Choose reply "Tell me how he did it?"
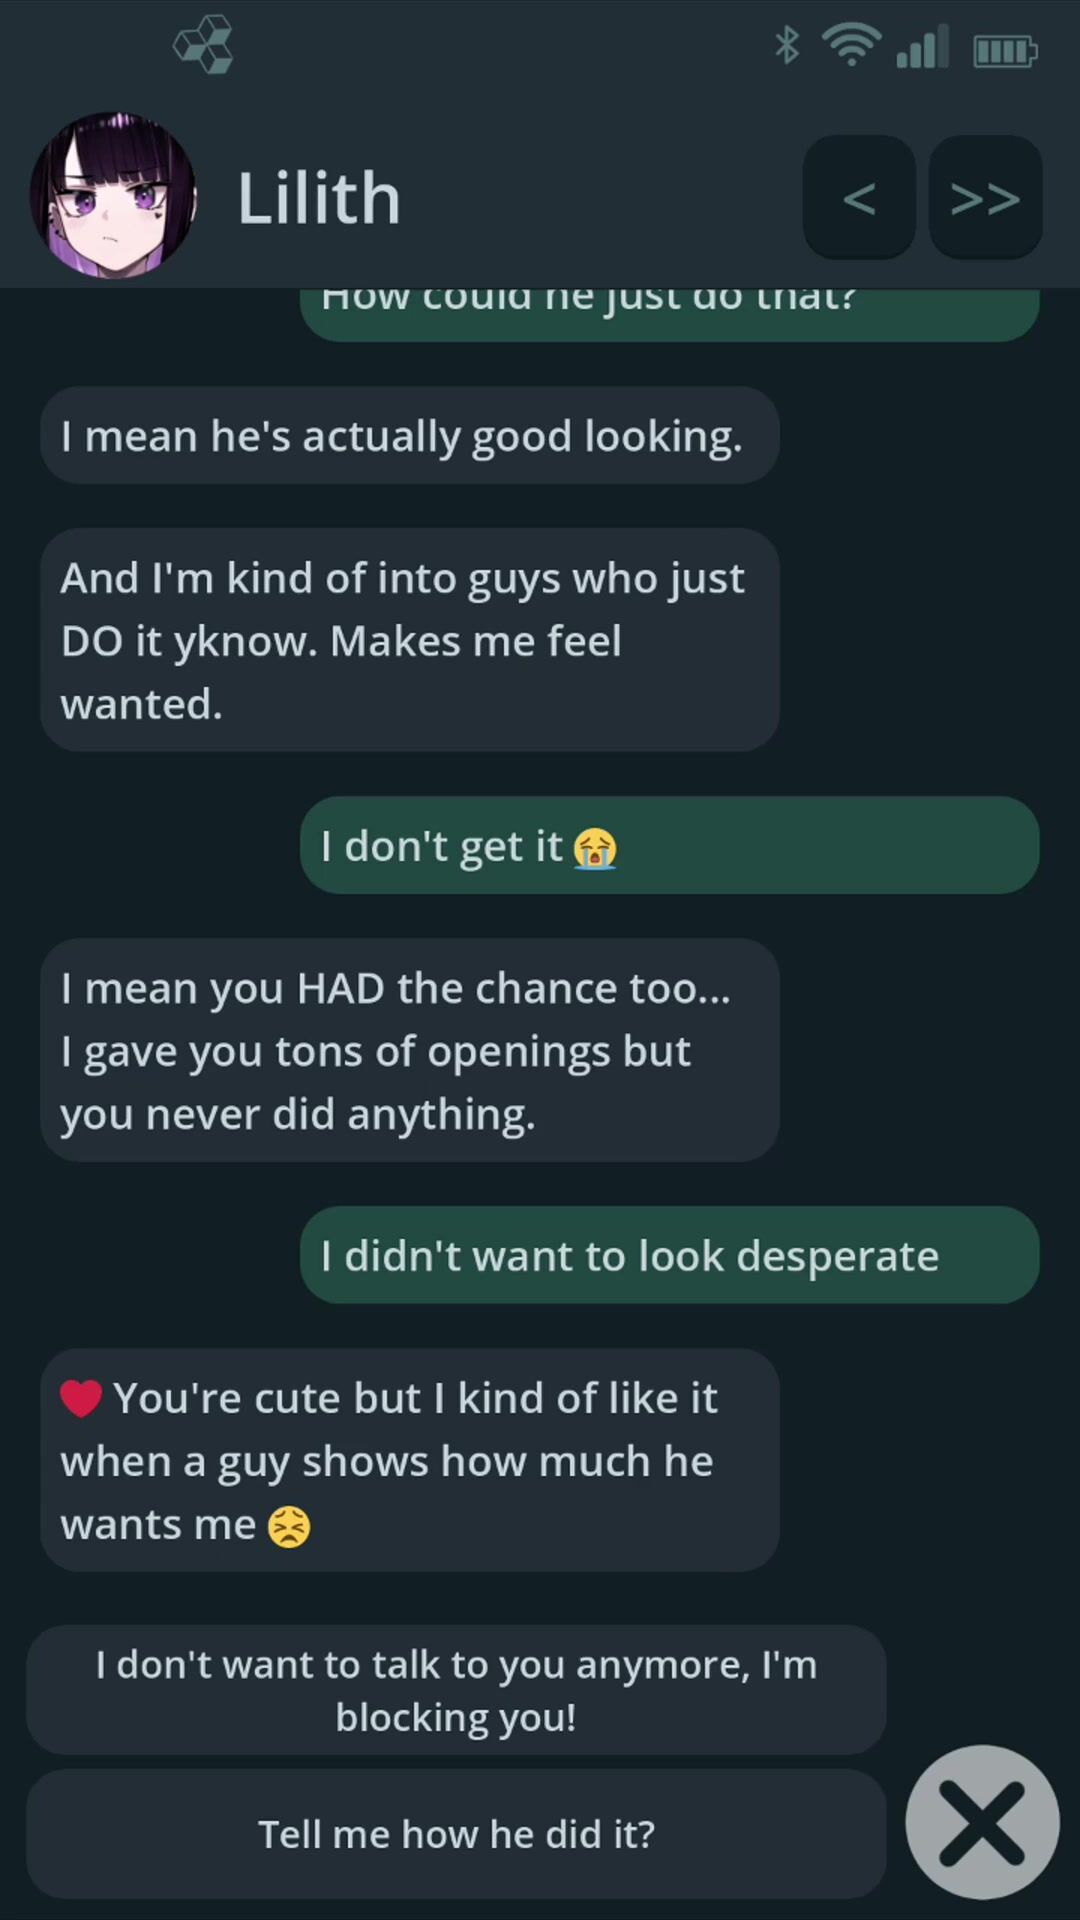1080x1920 pixels. (x=456, y=1834)
